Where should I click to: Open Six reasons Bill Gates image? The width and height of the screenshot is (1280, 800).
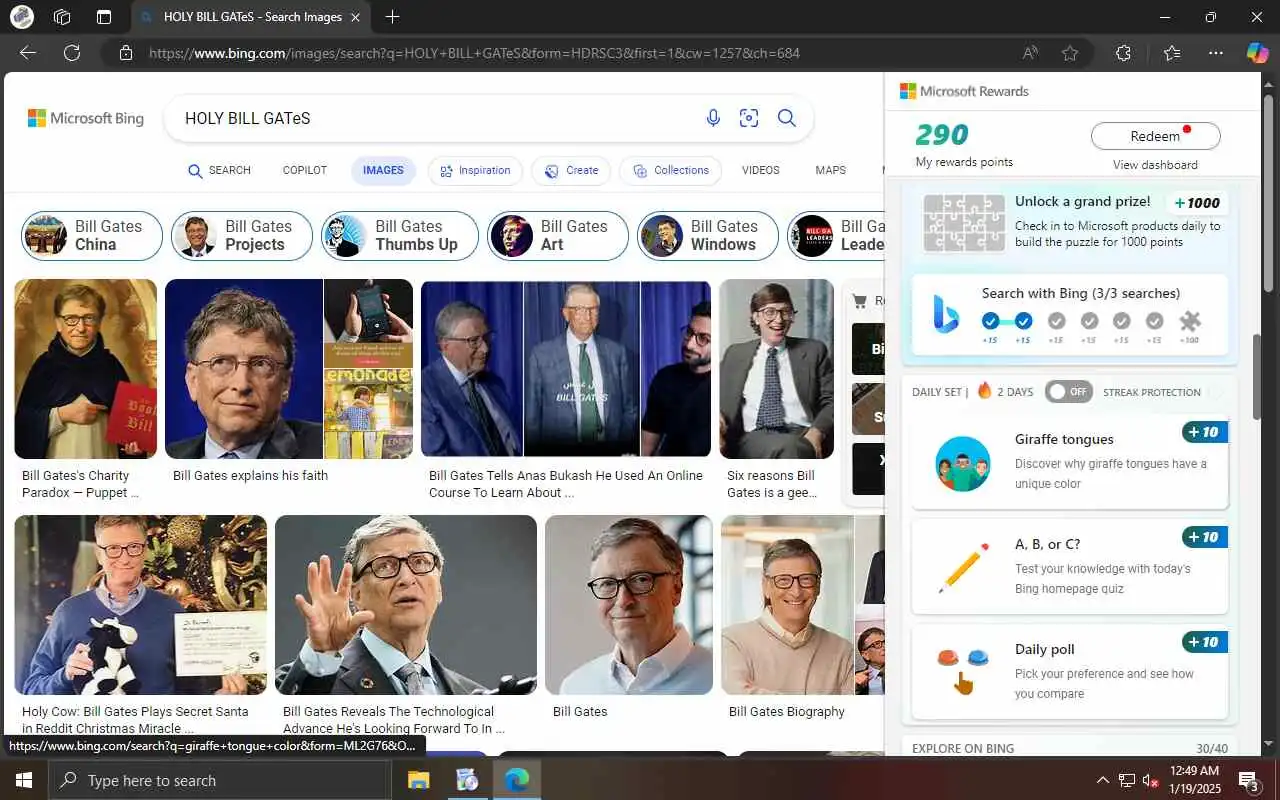[776, 369]
